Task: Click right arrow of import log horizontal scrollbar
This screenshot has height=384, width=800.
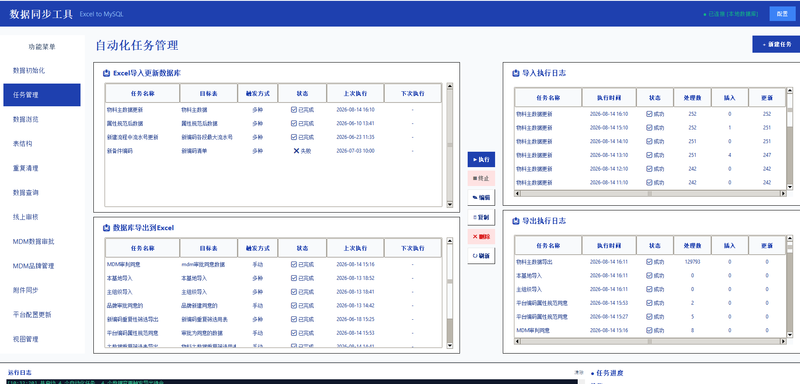Action: [783, 194]
